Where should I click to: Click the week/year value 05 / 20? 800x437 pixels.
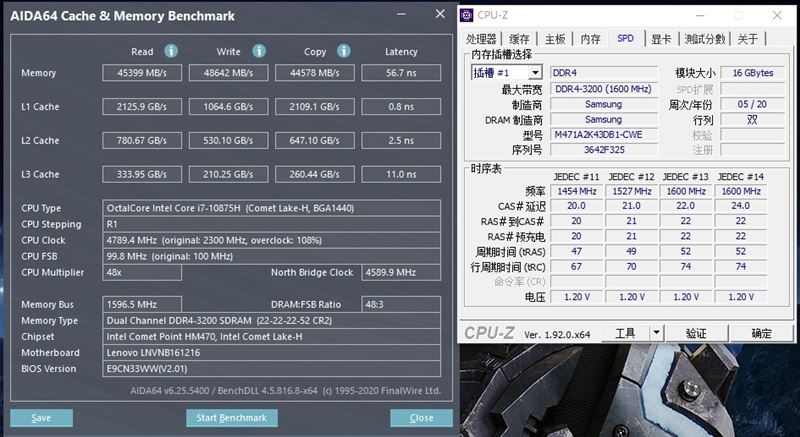[753, 104]
